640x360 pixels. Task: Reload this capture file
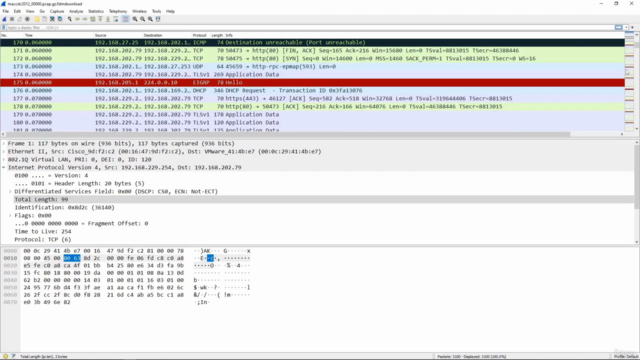pos(60,19)
